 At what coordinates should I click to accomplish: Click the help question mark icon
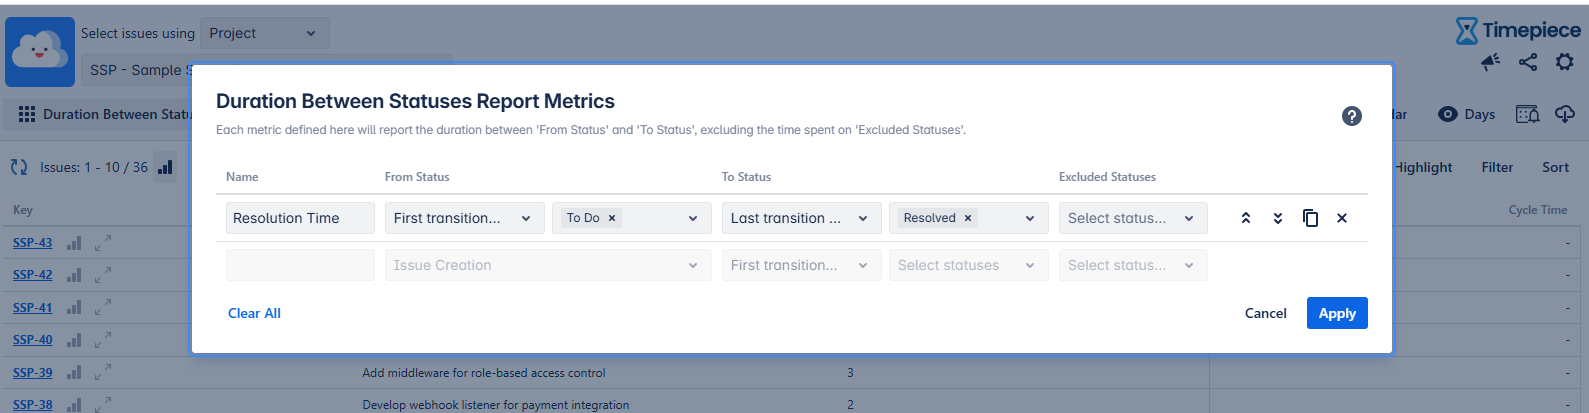coord(1351,116)
